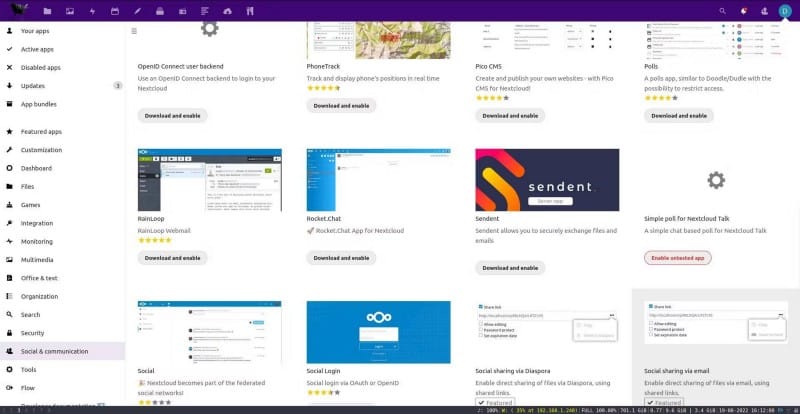
Task: Download and enable the RainLoop app
Action: [x=172, y=258]
